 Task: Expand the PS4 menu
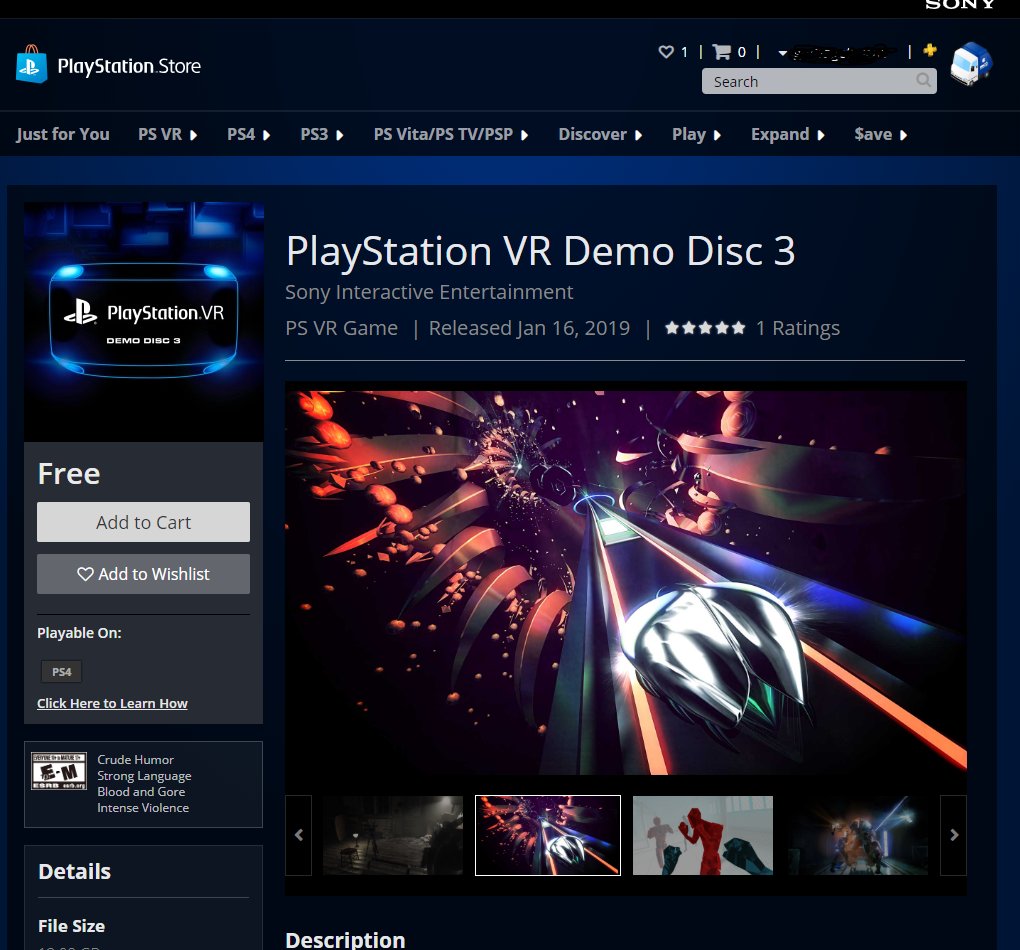coord(248,134)
